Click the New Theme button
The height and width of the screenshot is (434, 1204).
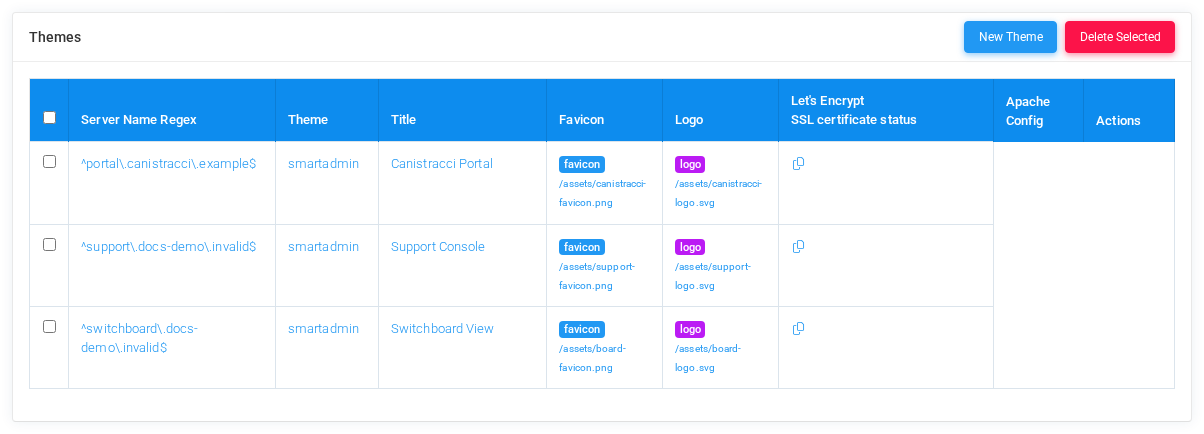click(x=1010, y=37)
